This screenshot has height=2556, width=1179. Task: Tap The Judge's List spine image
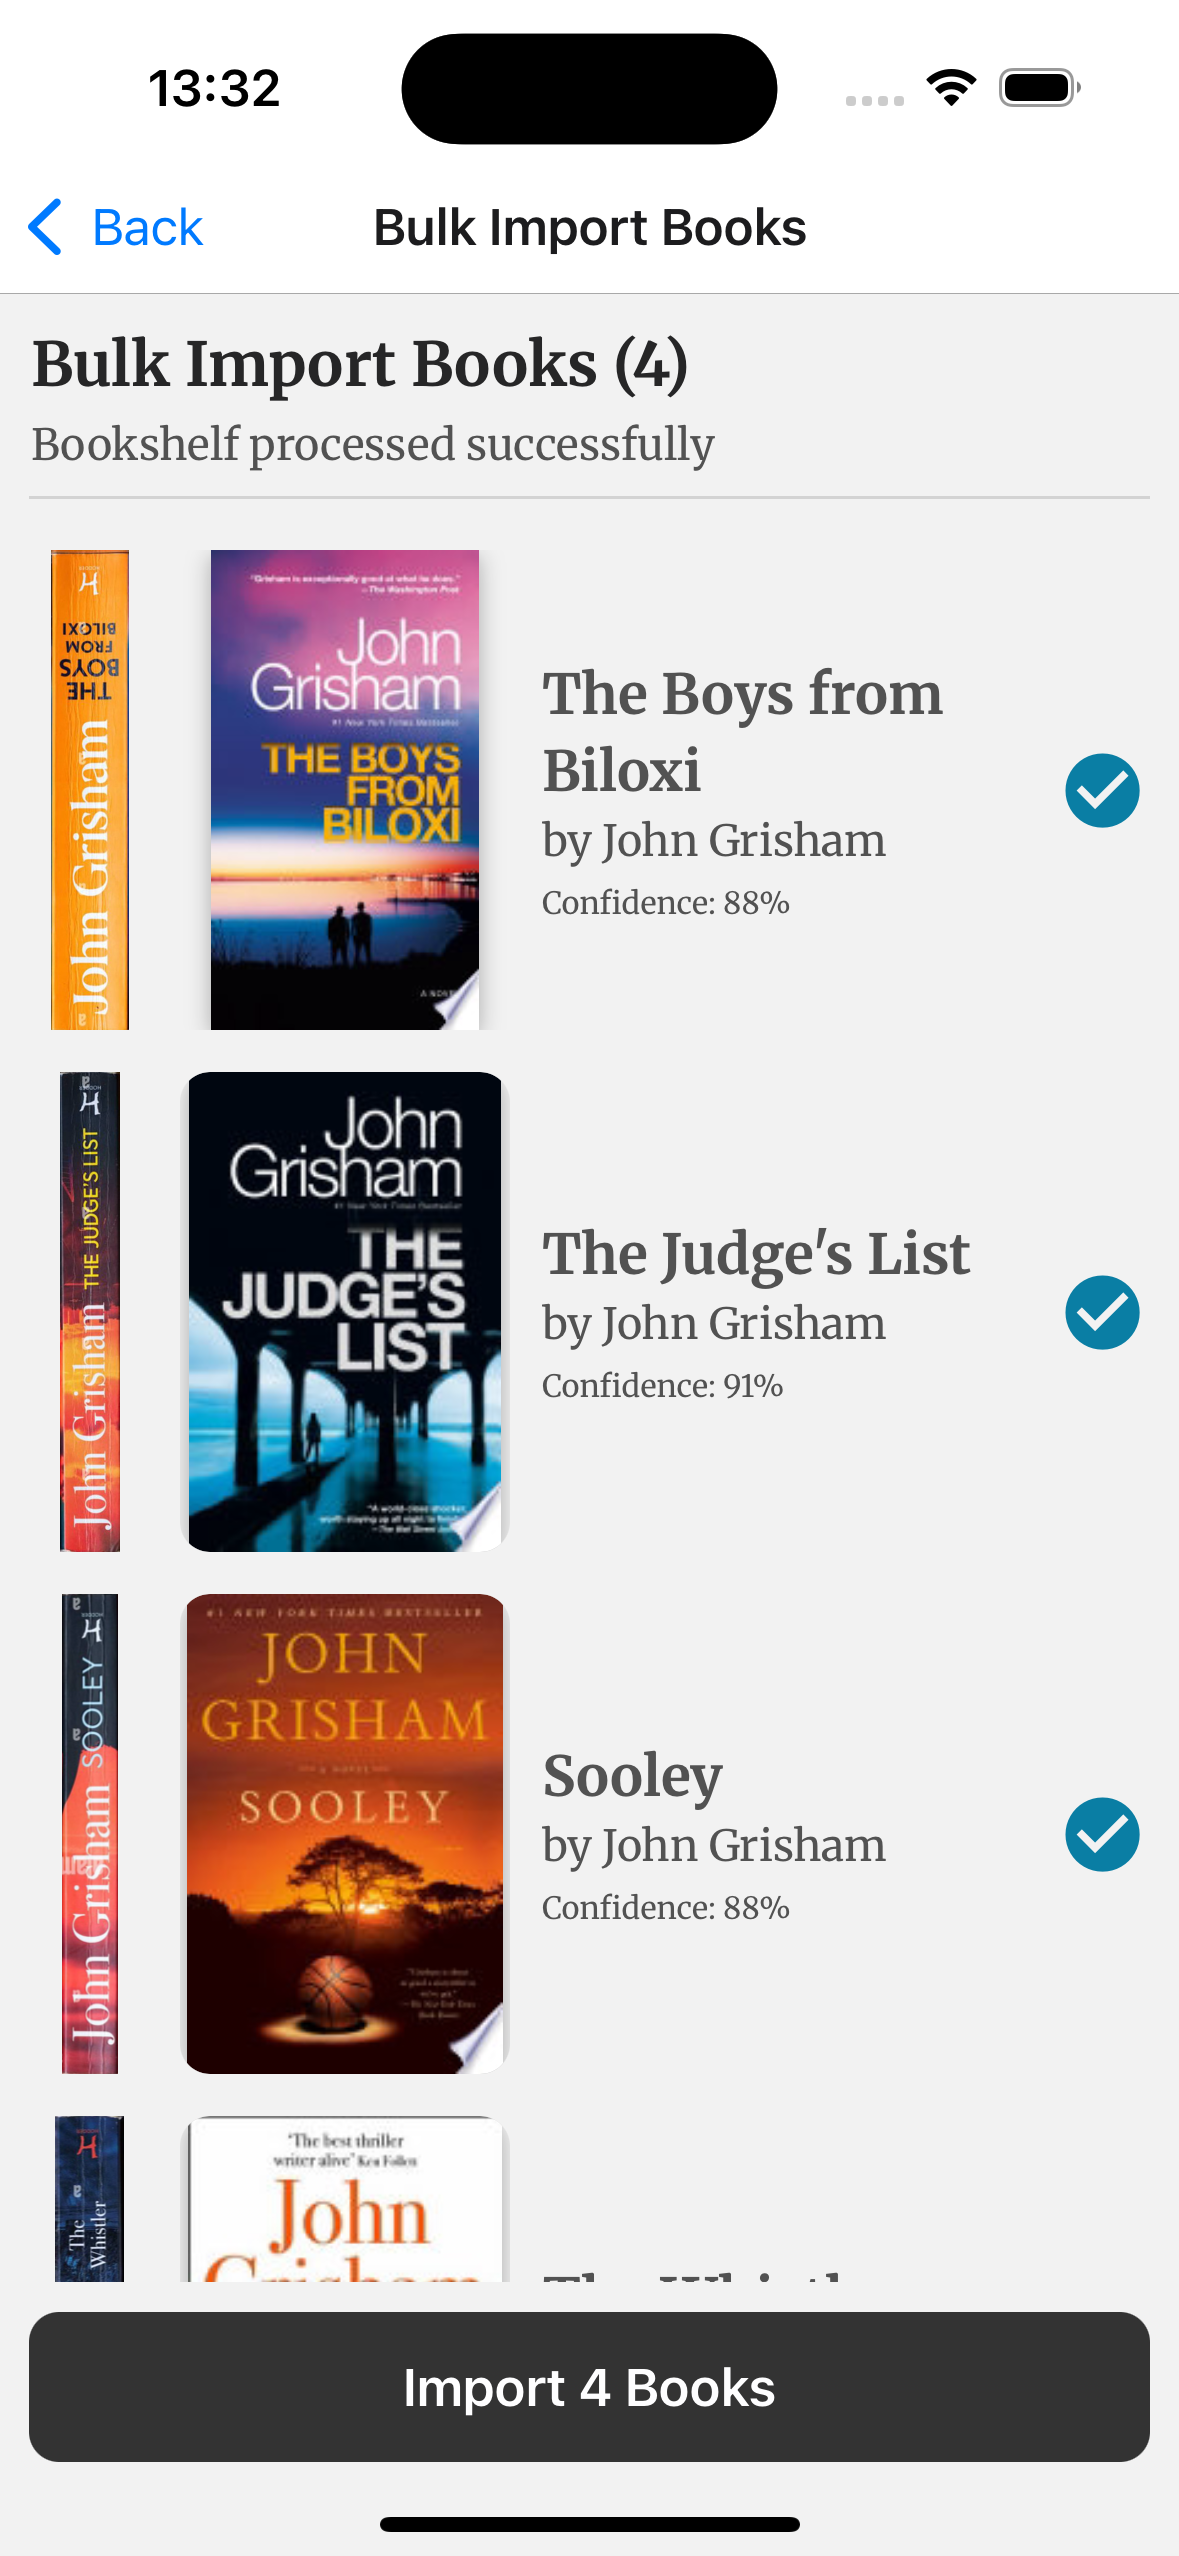click(x=90, y=1311)
